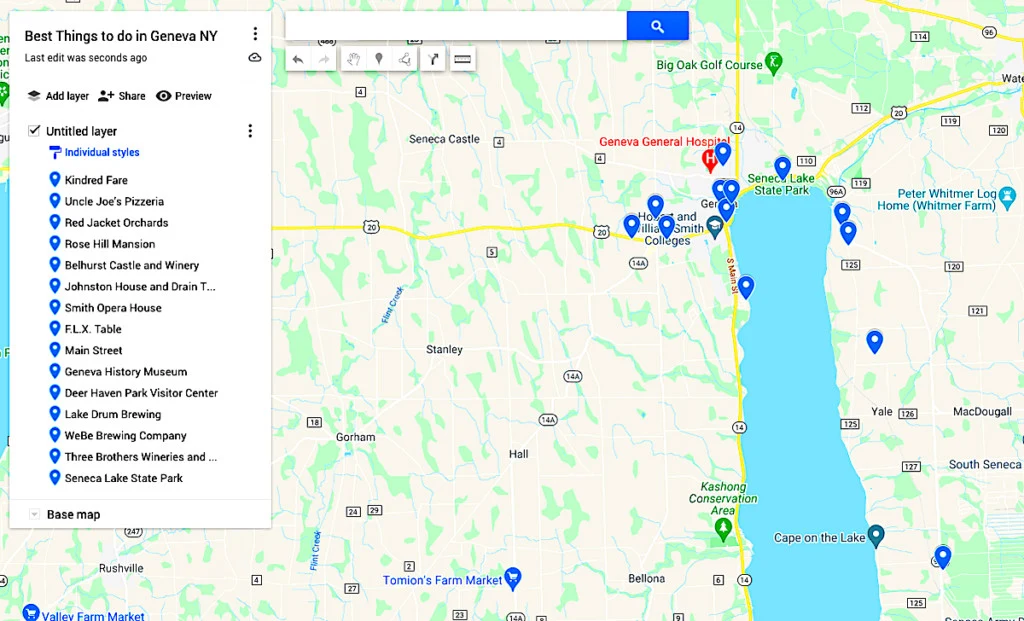Click the blue search magnifier button
The height and width of the screenshot is (621, 1024).
tap(658, 26)
